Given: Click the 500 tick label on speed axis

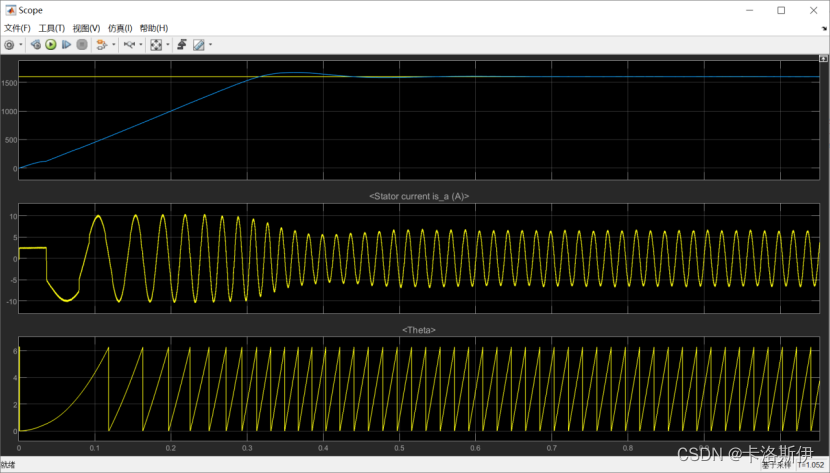Looking at the screenshot, I should point(11,140).
